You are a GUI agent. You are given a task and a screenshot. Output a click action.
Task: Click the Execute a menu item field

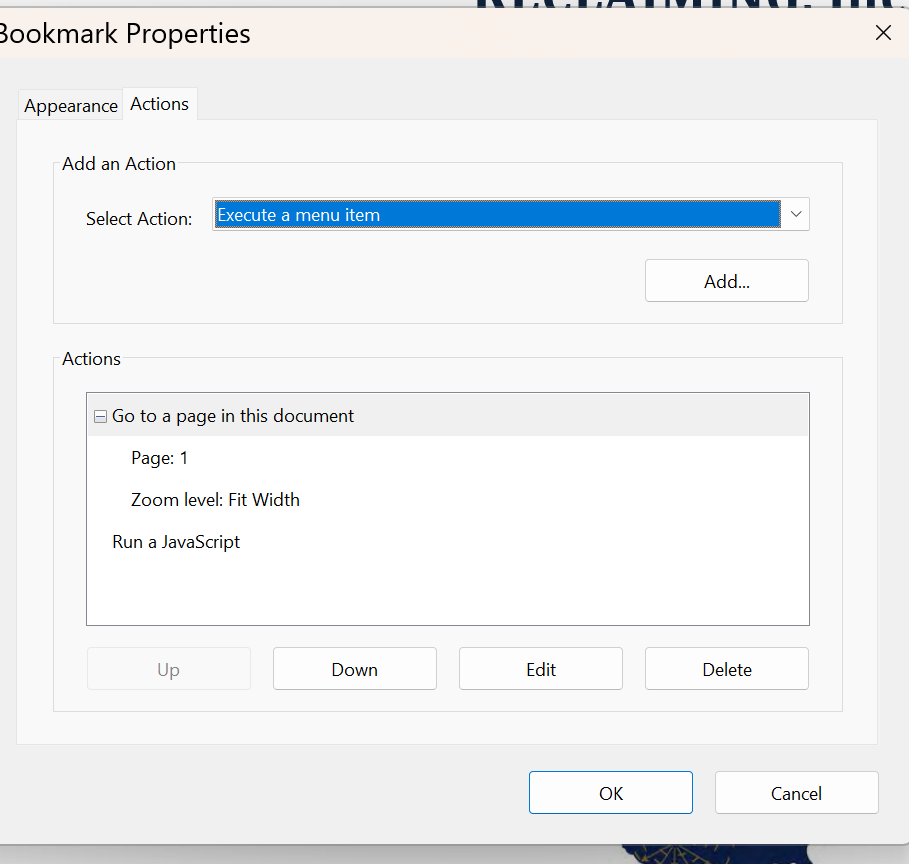[497, 214]
